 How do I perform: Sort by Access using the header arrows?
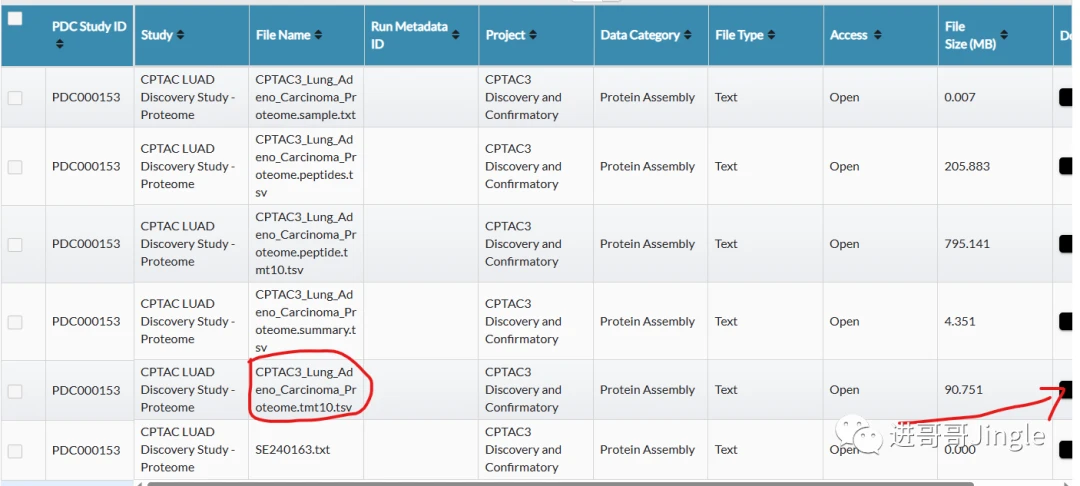877,36
